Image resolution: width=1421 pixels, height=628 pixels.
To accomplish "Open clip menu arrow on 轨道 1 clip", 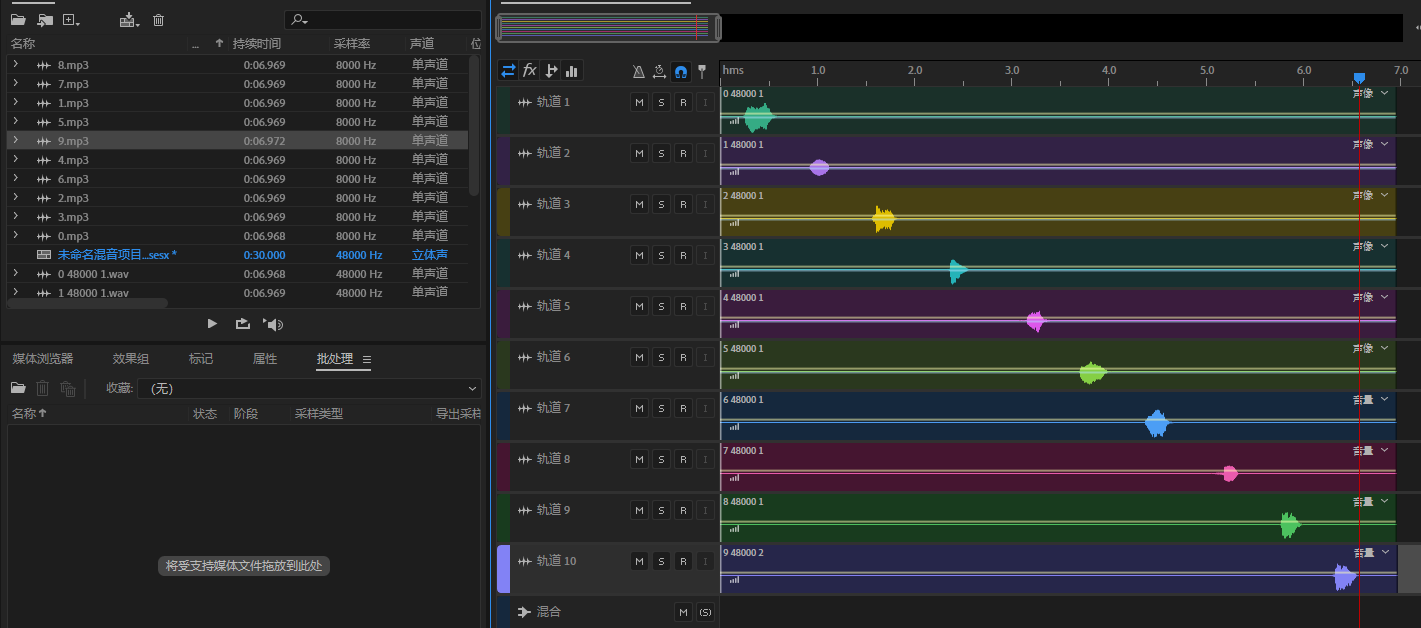I will pos(1385,93).
